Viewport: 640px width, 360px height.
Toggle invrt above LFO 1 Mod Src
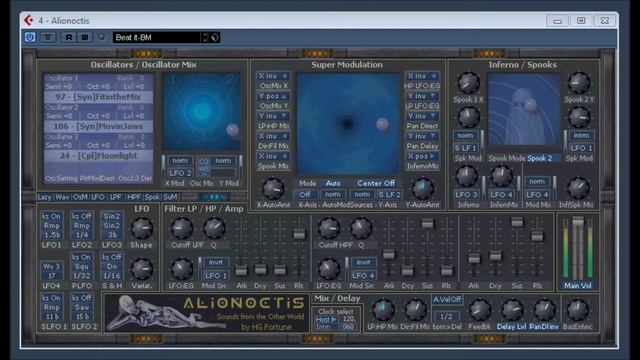[216, 262]
